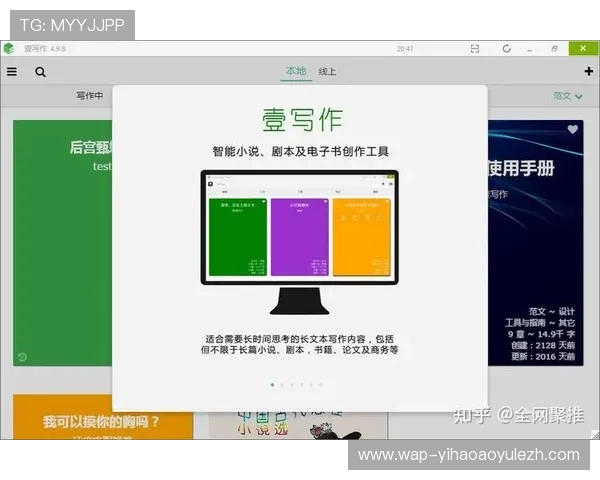Screen dimensions: 600x480
Task: Toggle heart favorite on 使用手册 card
Action: [572, 129]
